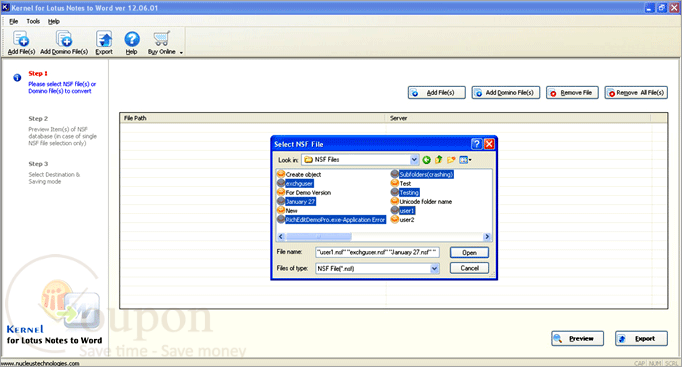
Task: Select the 'New' file
Action: 291,211
